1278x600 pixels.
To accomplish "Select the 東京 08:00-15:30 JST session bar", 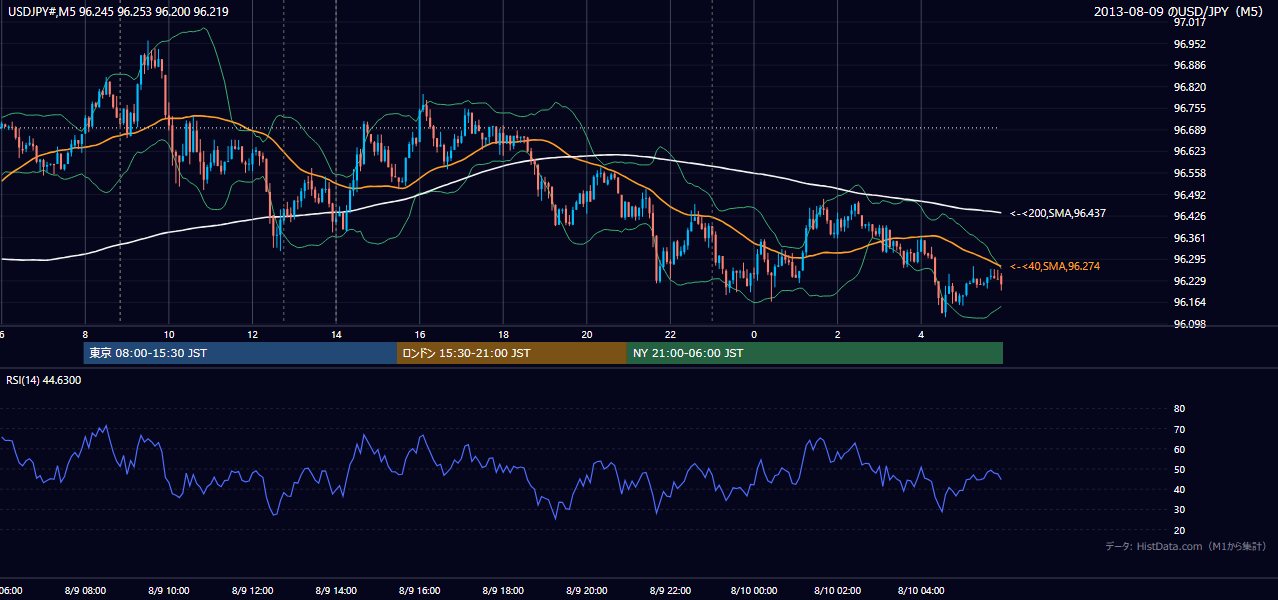I will pos(240,353).
